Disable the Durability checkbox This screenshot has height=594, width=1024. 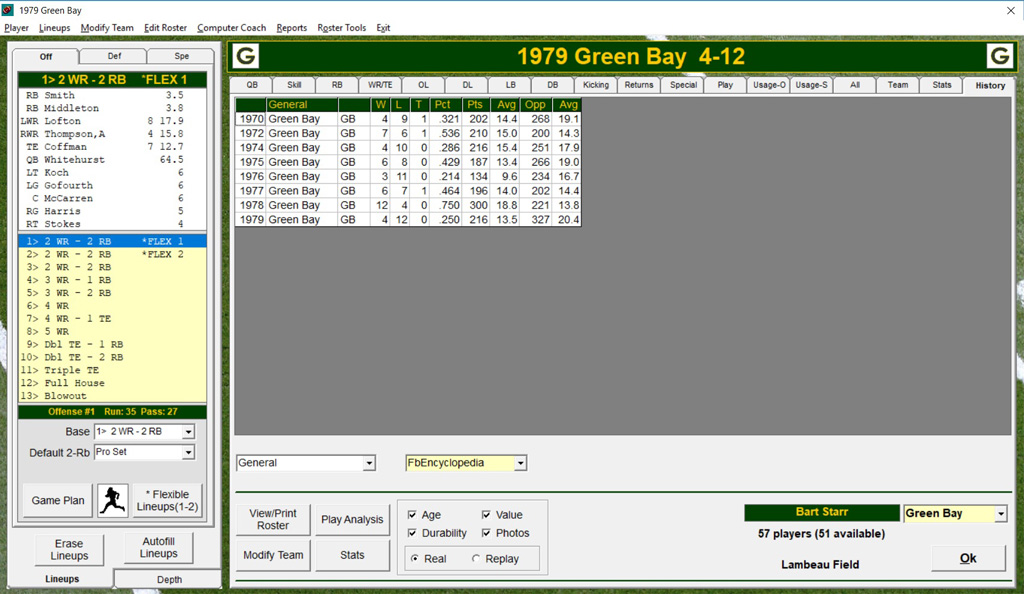pyautogui.click(x=412, y=533)
